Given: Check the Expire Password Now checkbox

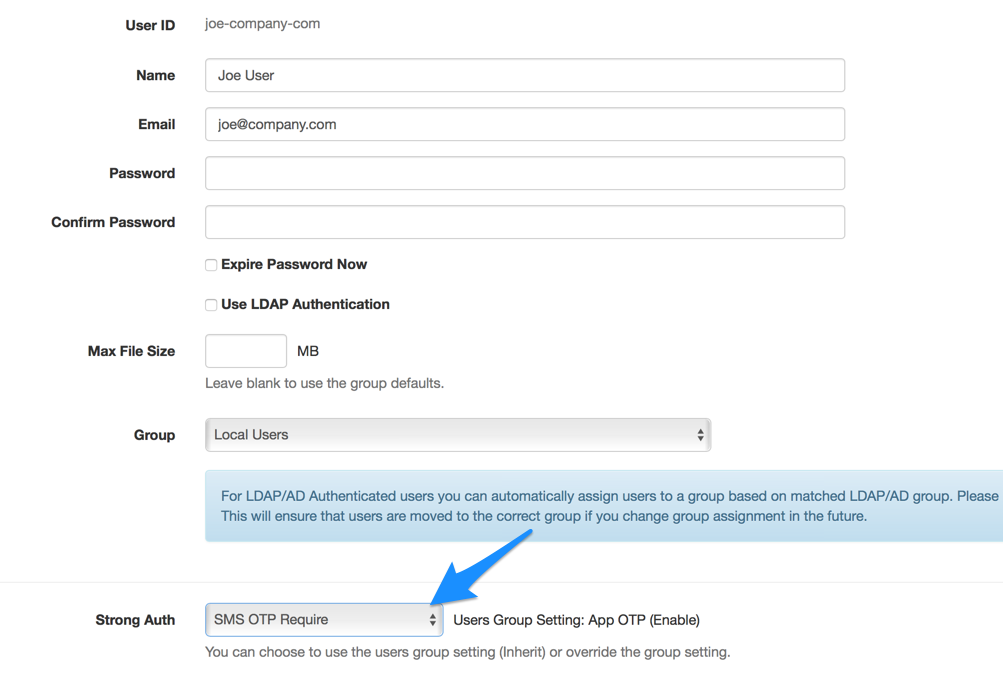Looking at the screenshot, I should 211,265.
